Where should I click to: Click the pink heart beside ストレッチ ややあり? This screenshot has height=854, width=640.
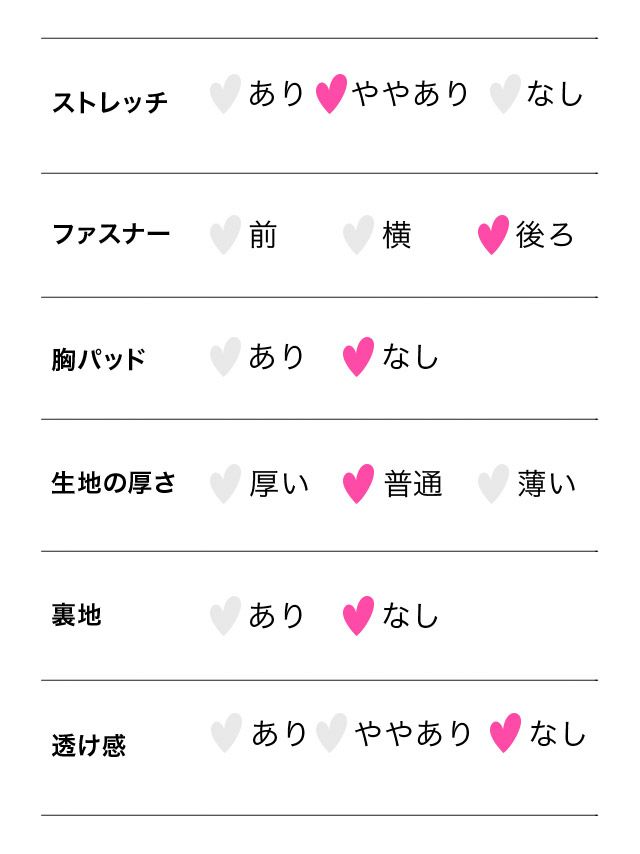tap(331, 95)
